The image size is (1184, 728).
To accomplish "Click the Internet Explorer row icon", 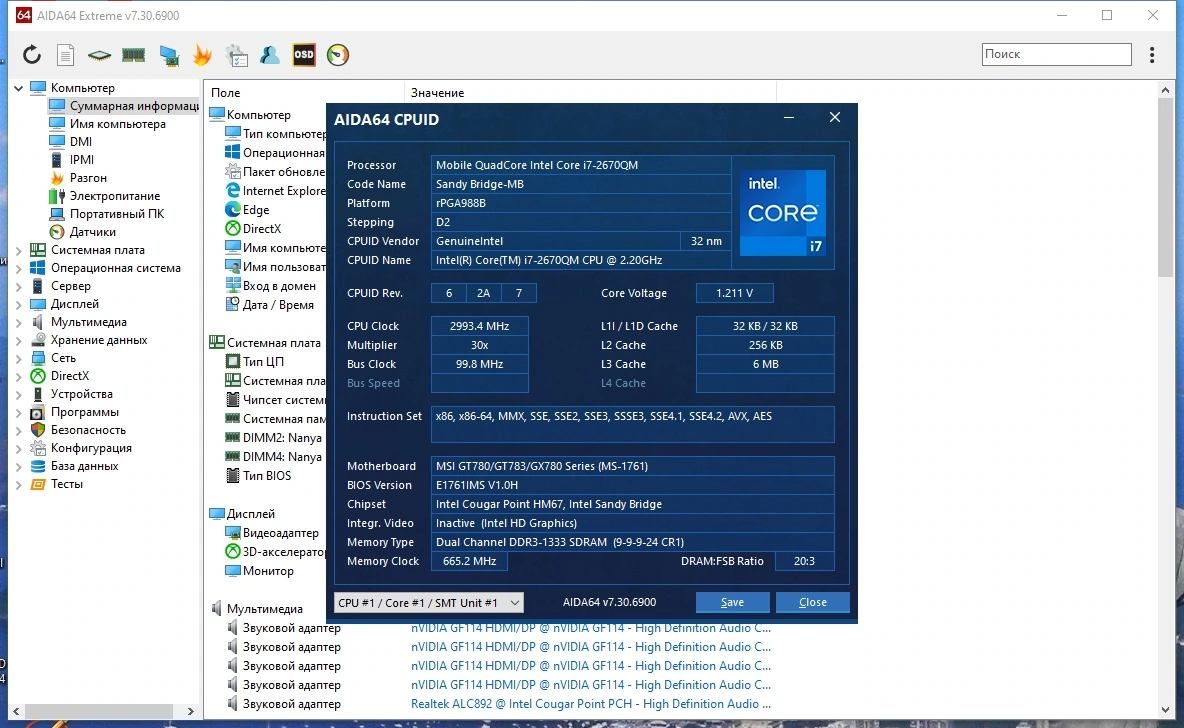I will (233, 190).
